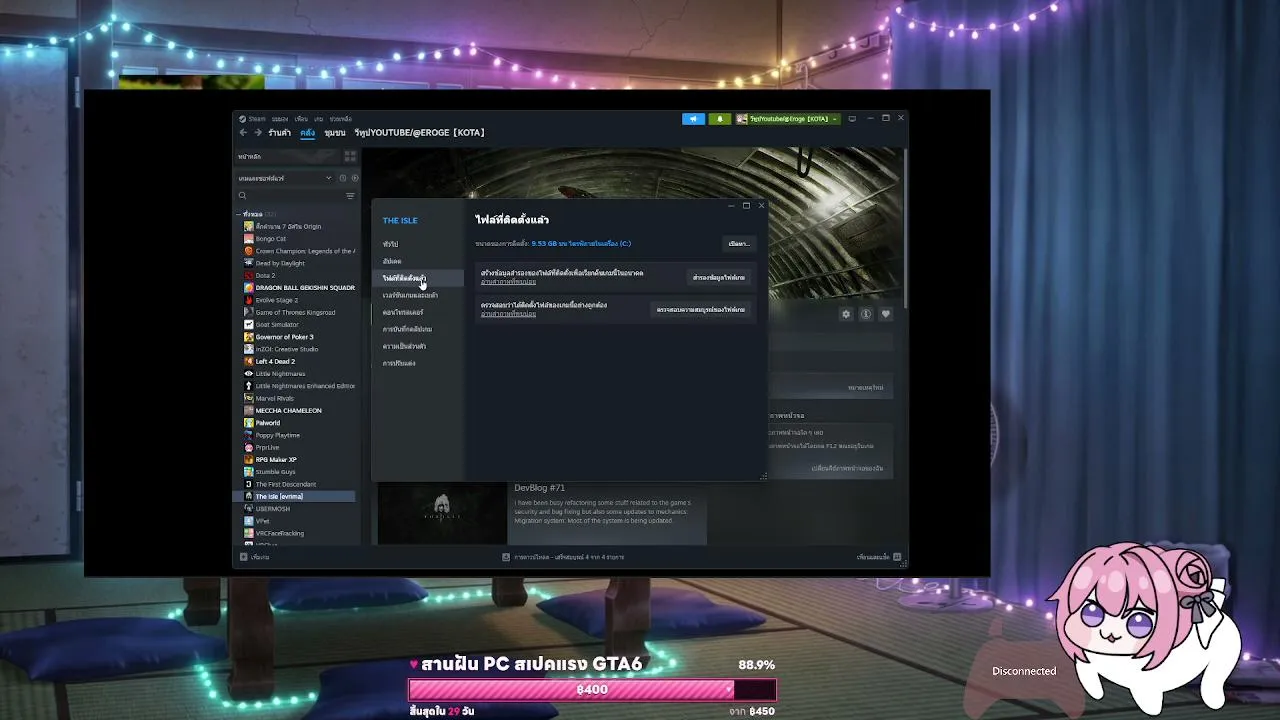Open the Steam menu
The image size is (1280, 720).
(254, 119)
